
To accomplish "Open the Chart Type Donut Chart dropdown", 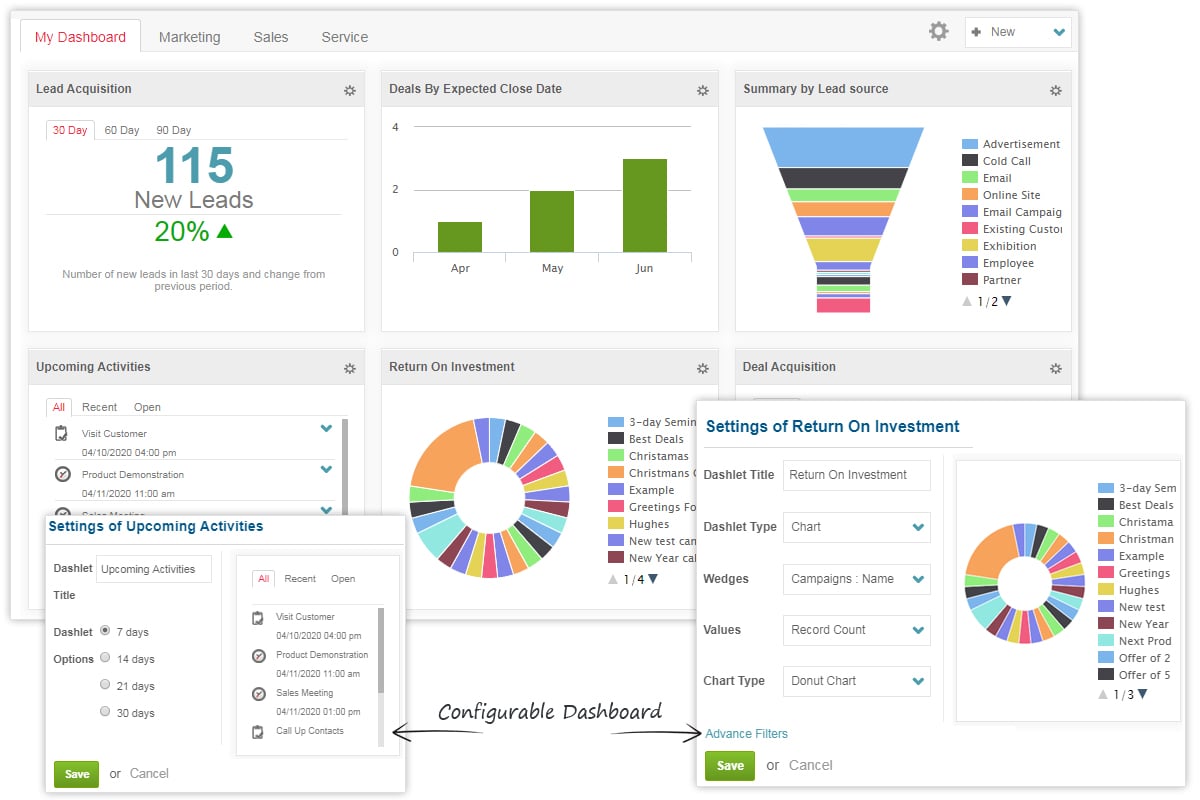I will click(857, 681).
